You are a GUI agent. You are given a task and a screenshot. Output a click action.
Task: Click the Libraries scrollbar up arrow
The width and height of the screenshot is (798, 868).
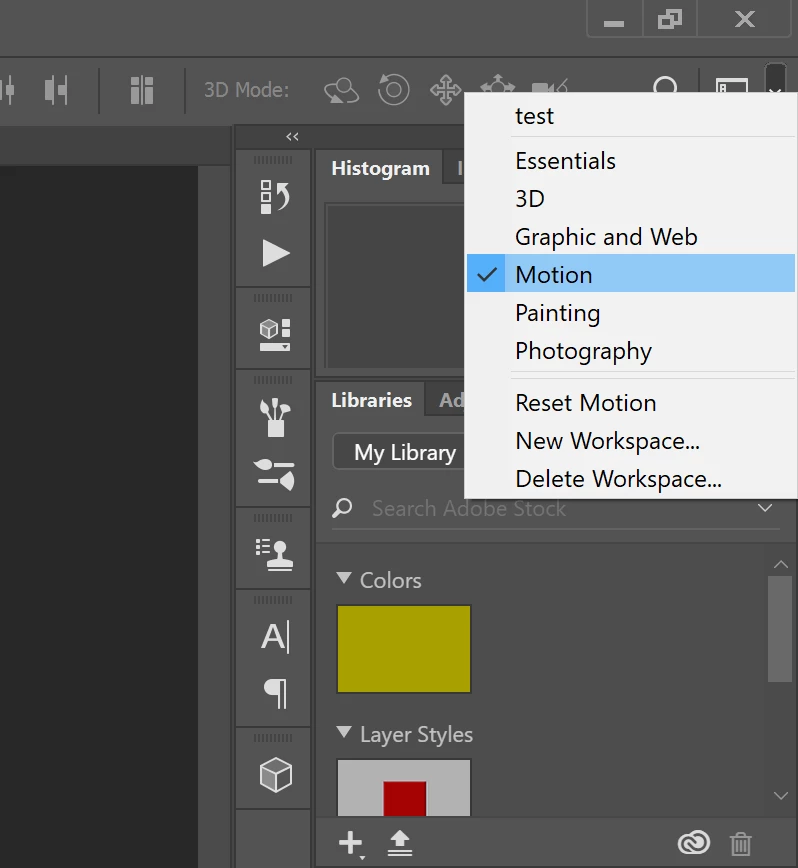[x=780, y=564]
